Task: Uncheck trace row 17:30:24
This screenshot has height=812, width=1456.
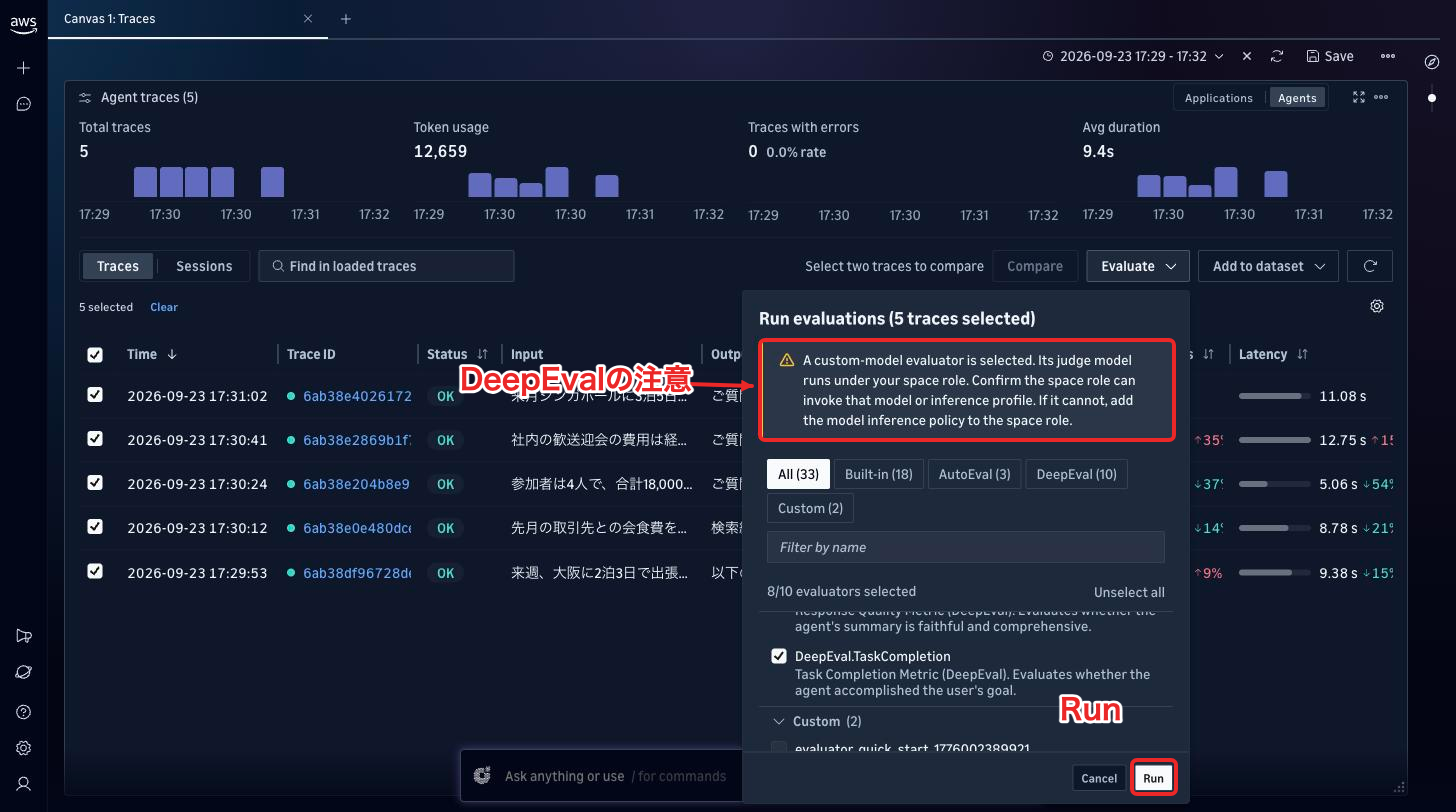Action: 95,483
